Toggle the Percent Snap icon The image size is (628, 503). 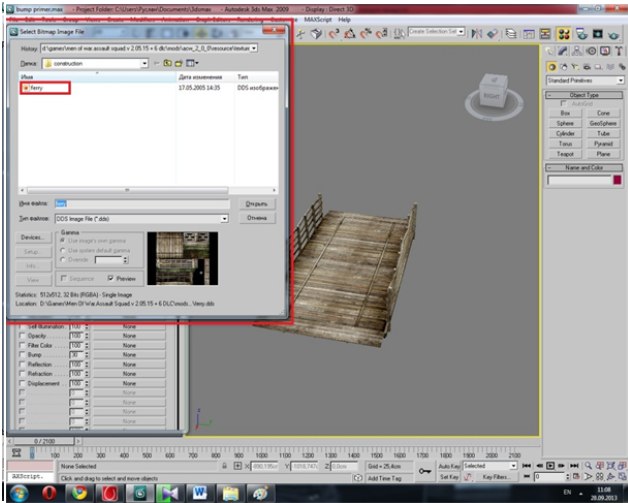click(x=366, y=34)
